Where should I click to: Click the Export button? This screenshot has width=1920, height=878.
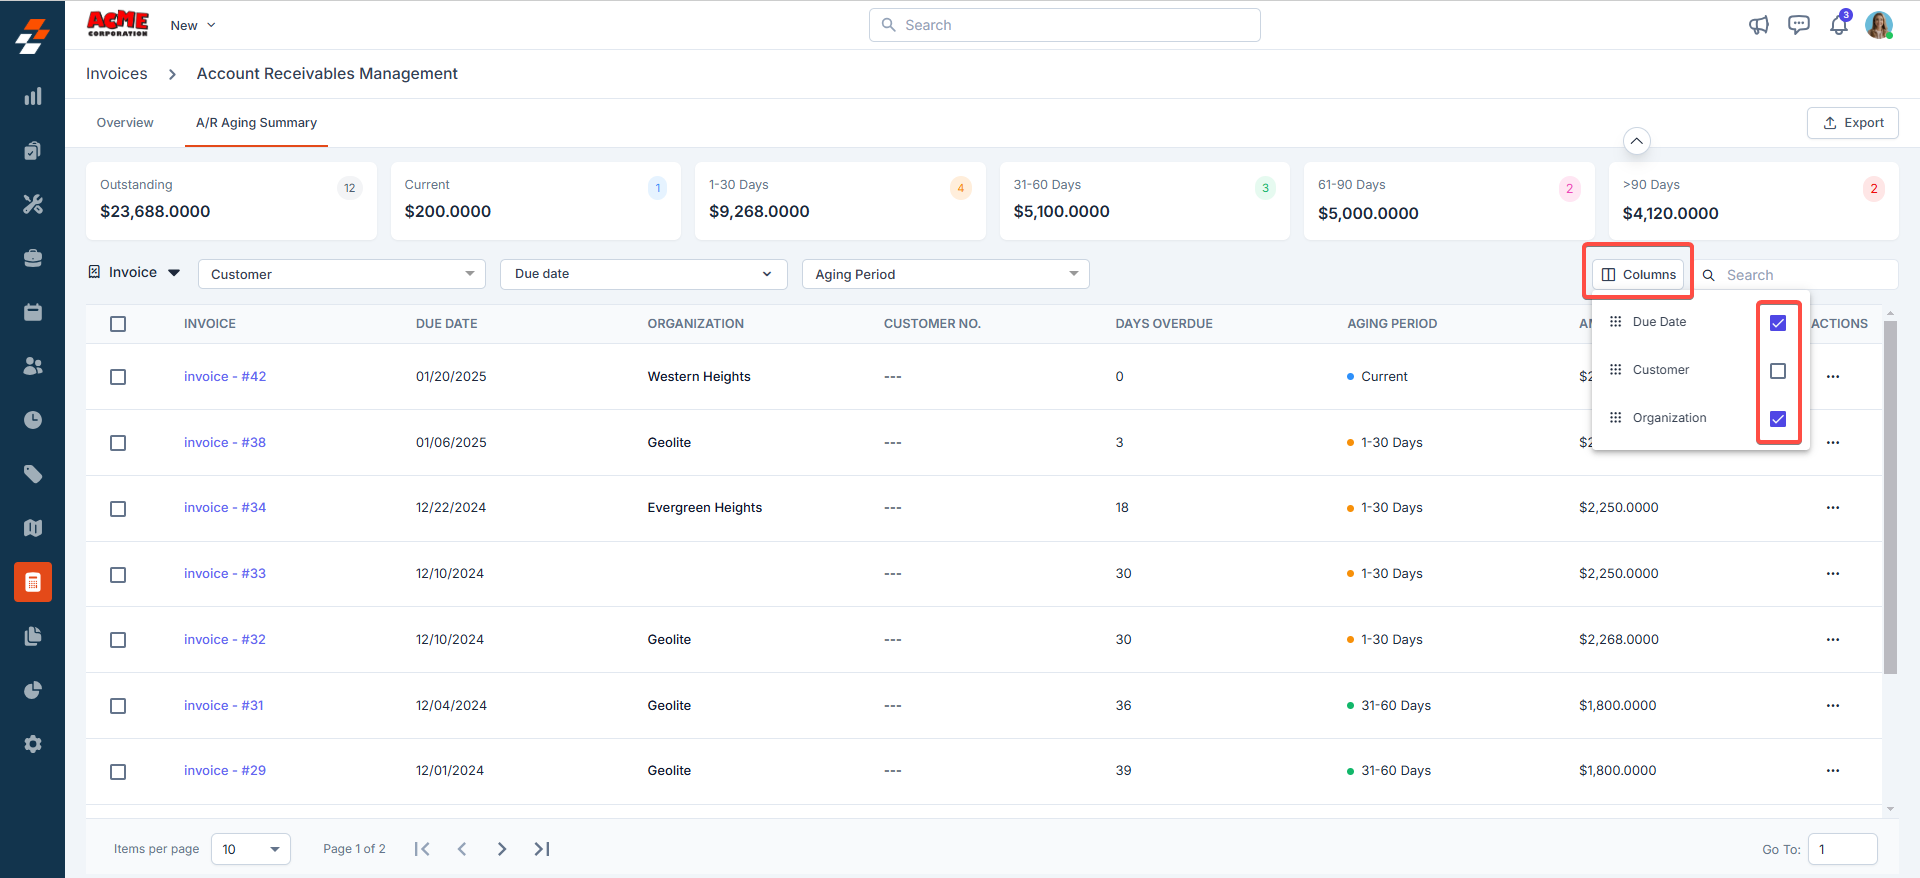click(1852, 123)
